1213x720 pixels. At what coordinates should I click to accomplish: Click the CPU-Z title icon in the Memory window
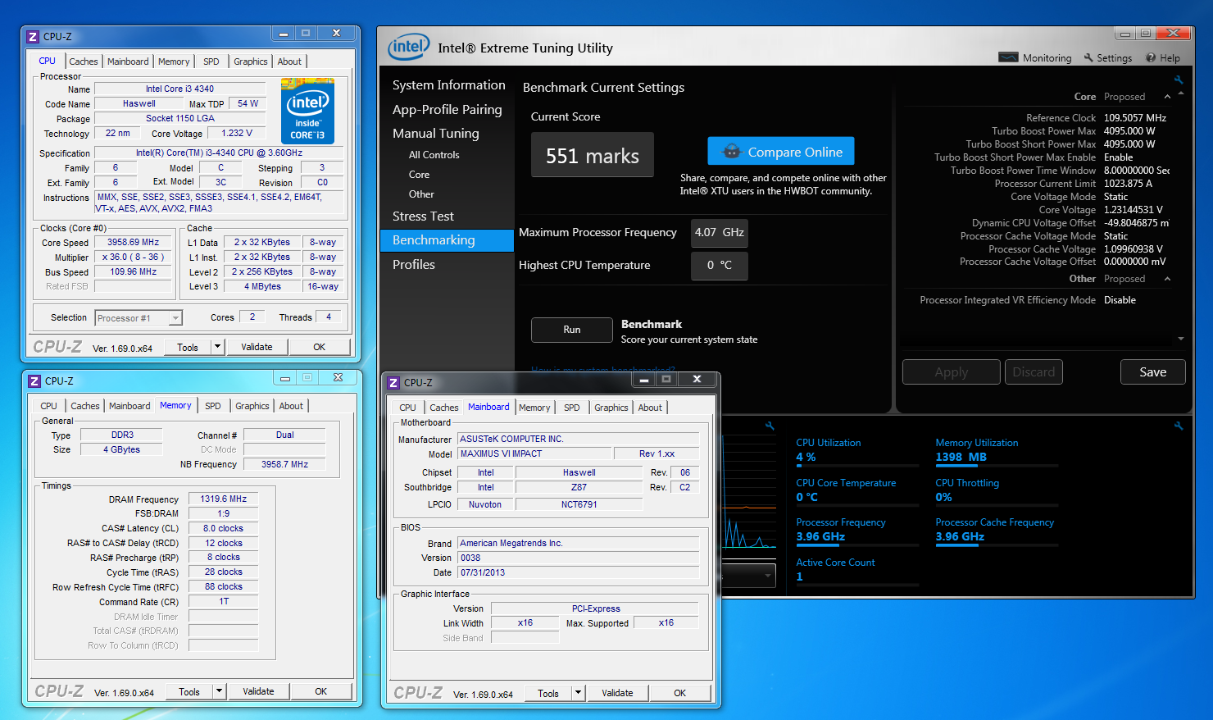coord(33,381)
